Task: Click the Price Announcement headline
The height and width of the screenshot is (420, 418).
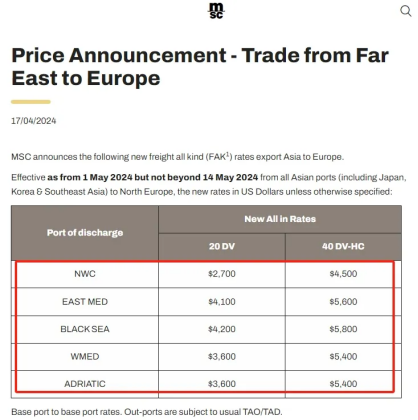Action: tap(200, 66)
